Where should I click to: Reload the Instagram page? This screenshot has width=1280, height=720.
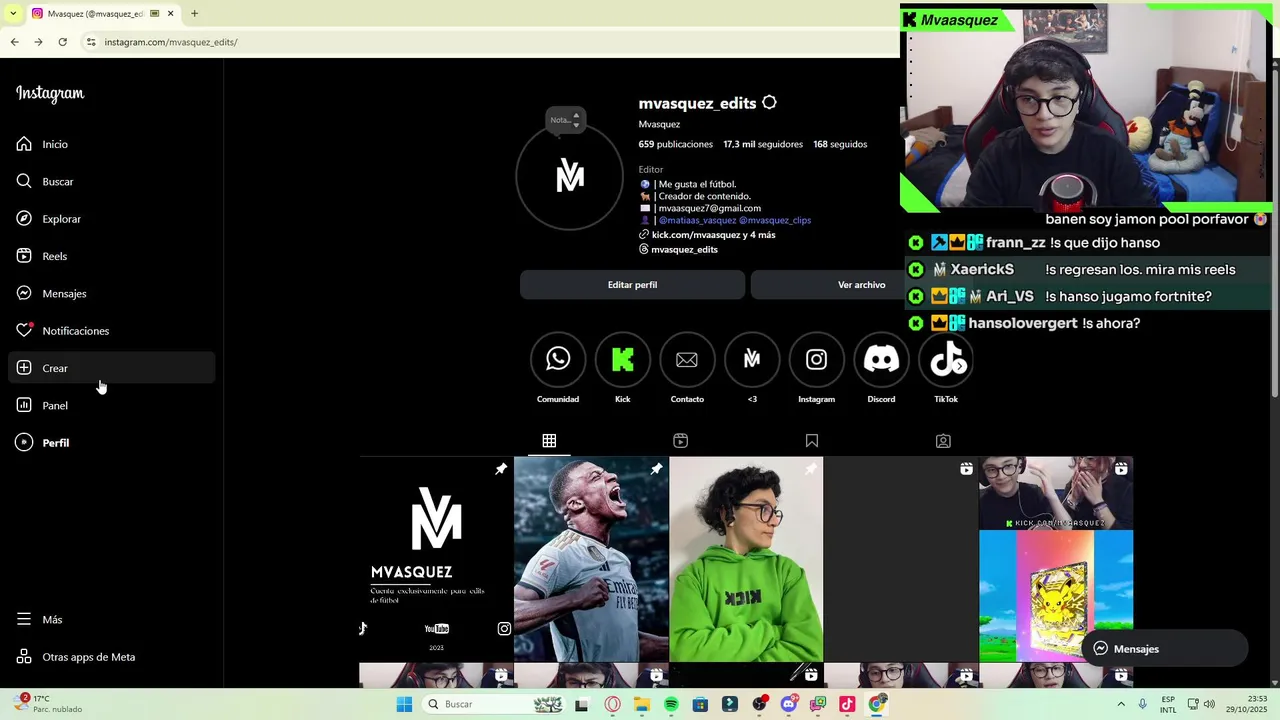point(62,42)
